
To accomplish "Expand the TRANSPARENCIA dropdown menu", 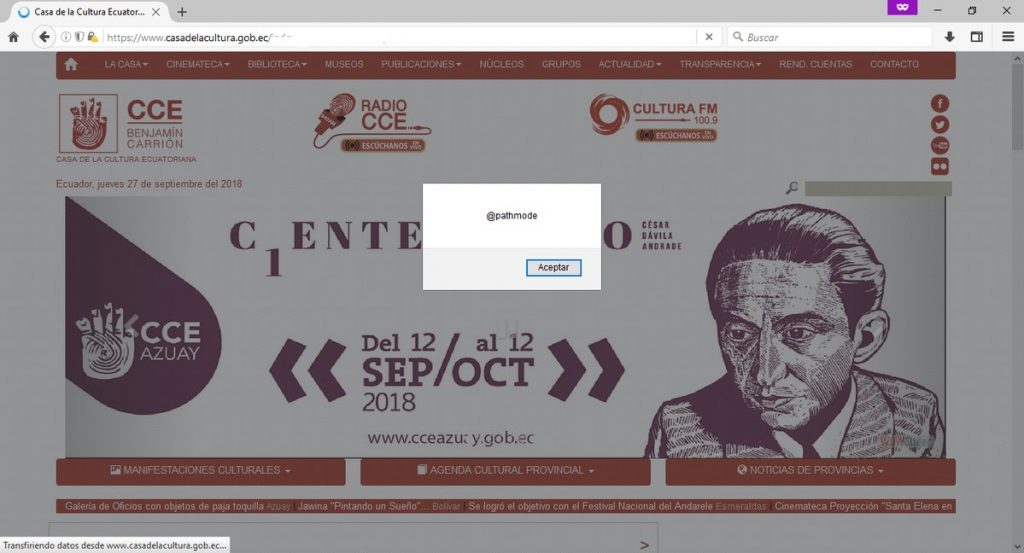I will [x=720, y=64].
